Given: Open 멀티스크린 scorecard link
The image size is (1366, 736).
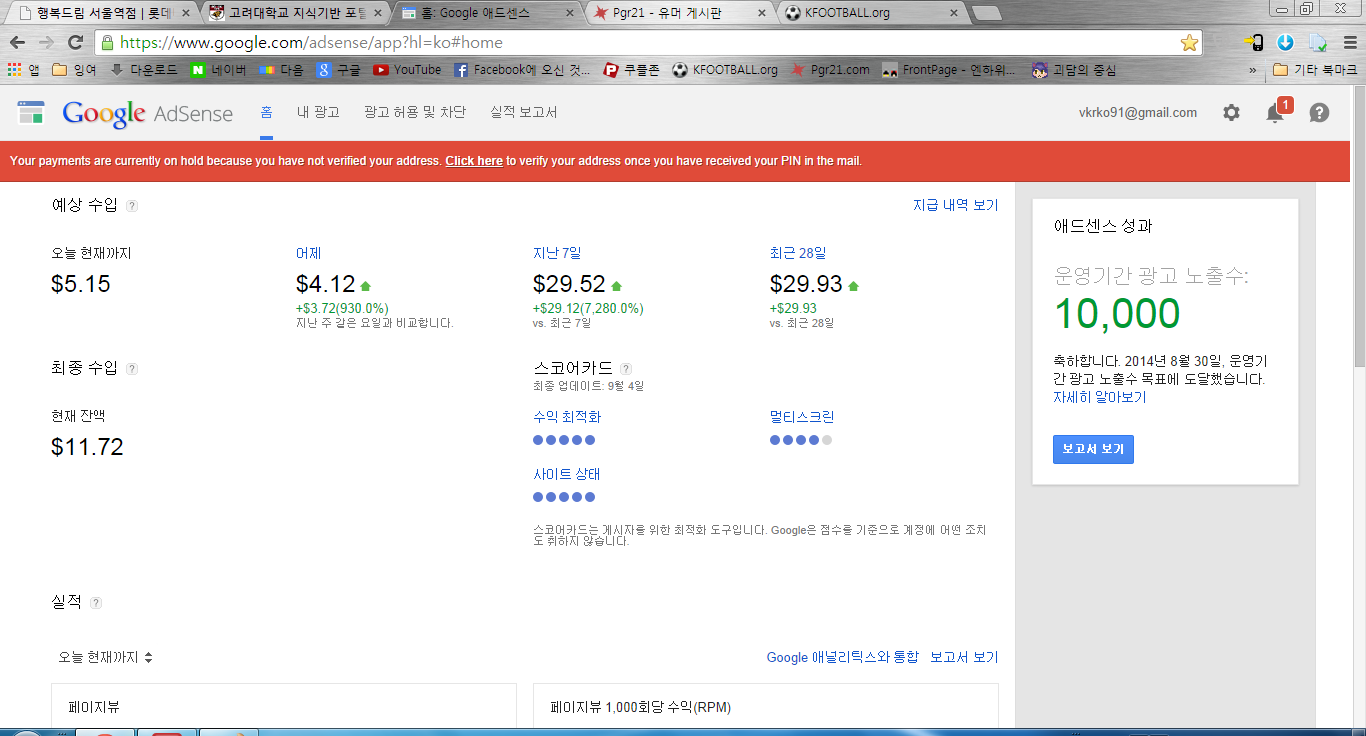Looking at the screenshot, I should pos(802,417).
